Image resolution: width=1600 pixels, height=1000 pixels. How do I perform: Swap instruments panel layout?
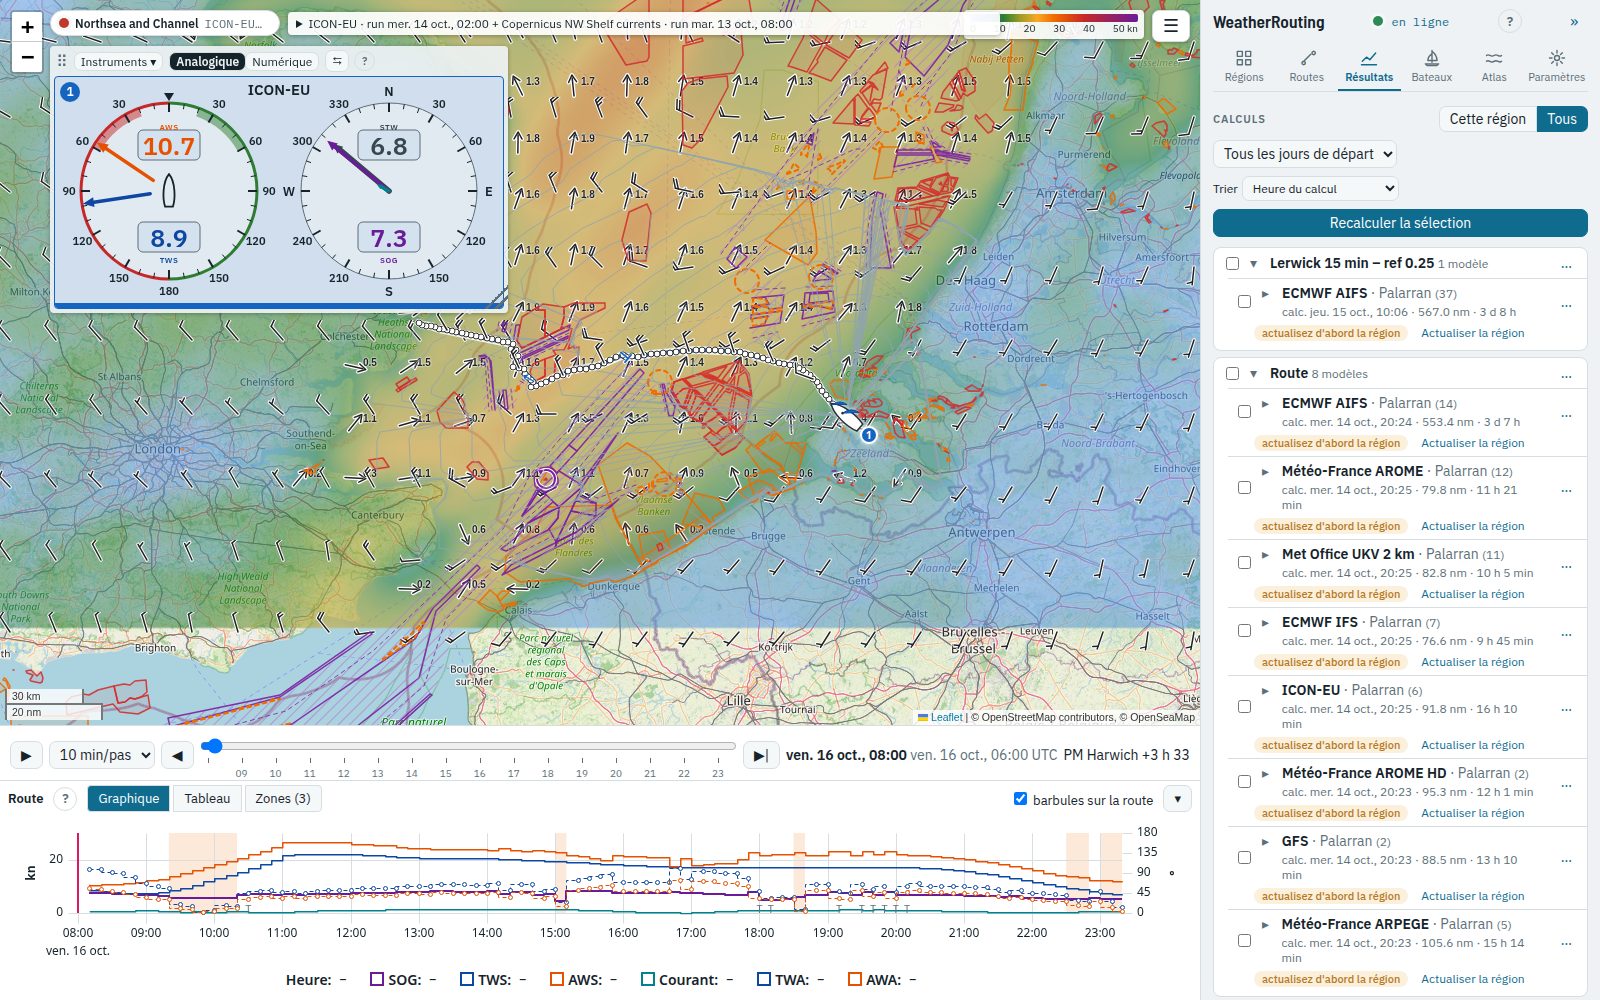click(337, 61)
